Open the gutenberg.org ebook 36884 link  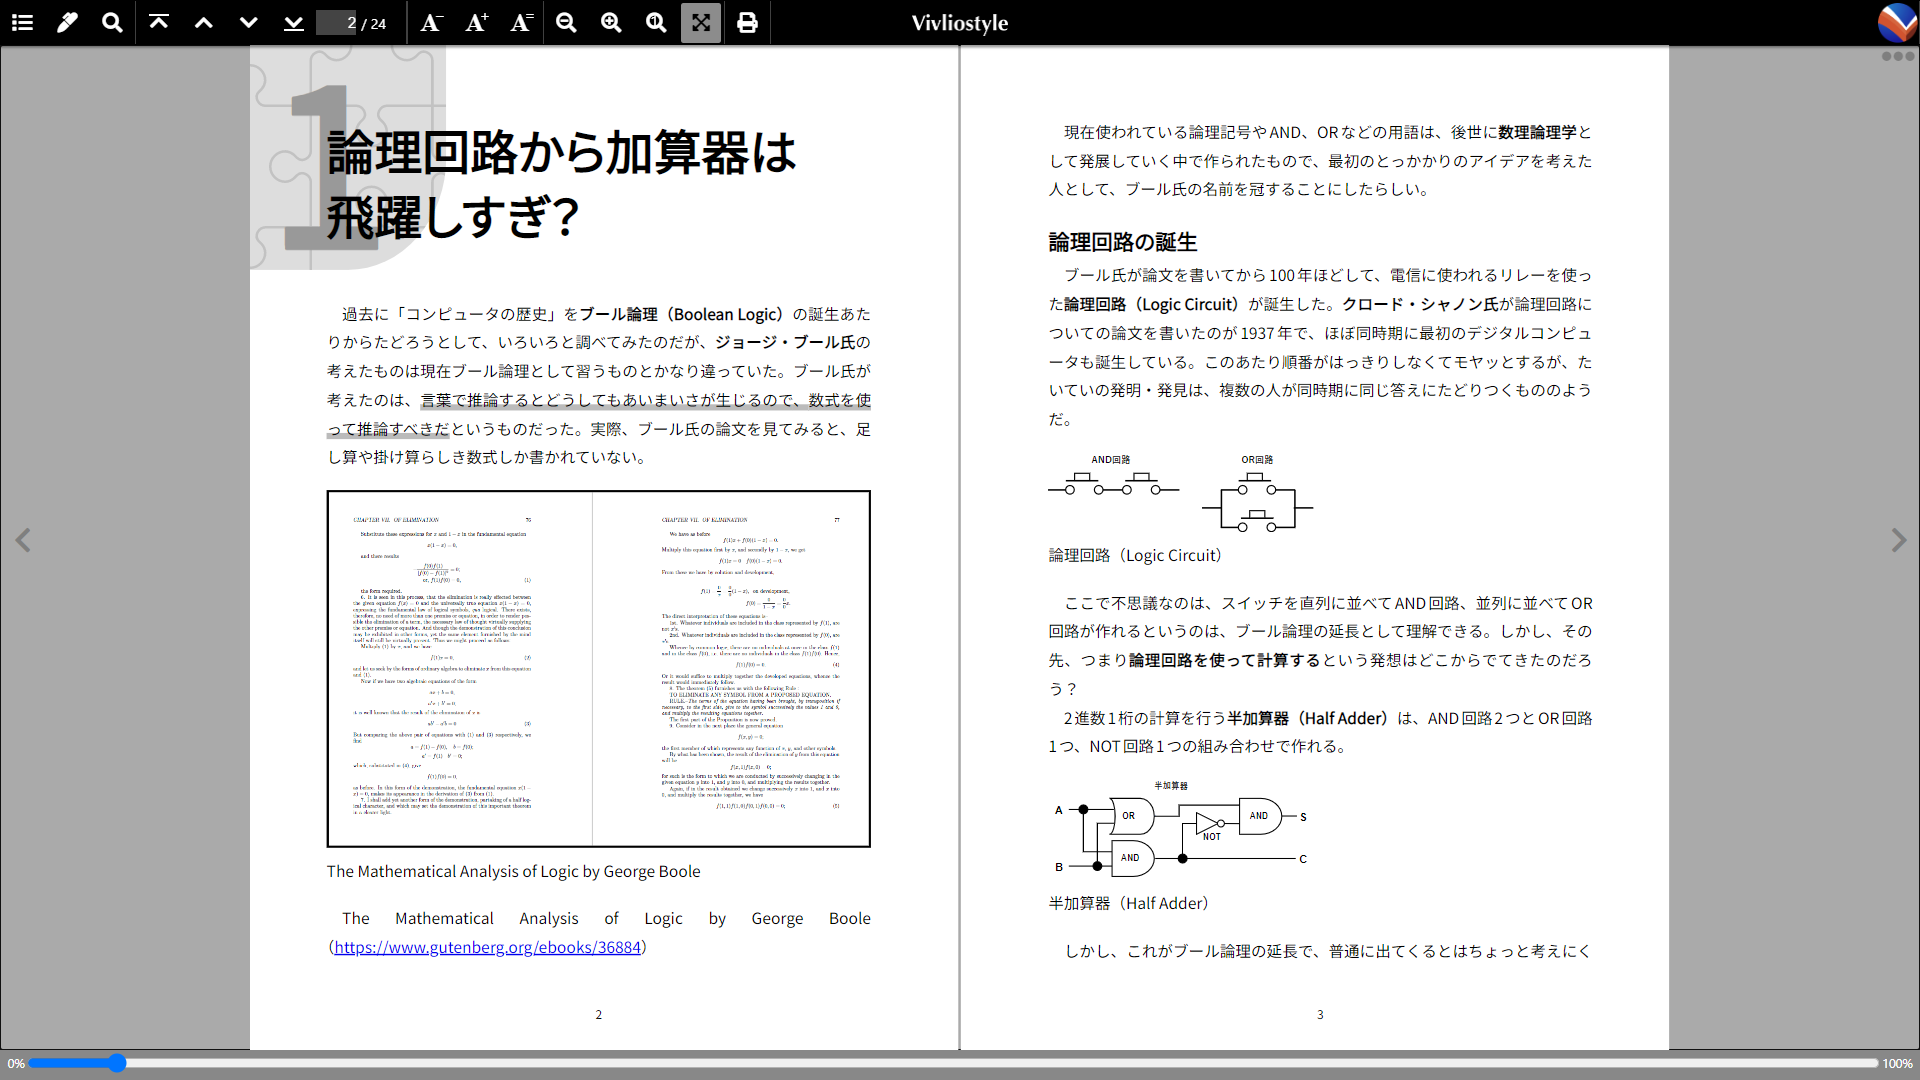tap(487, 947)
